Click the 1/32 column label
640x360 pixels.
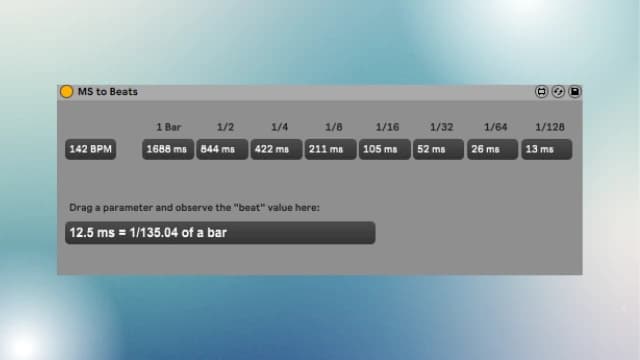(x=442, y=127)
